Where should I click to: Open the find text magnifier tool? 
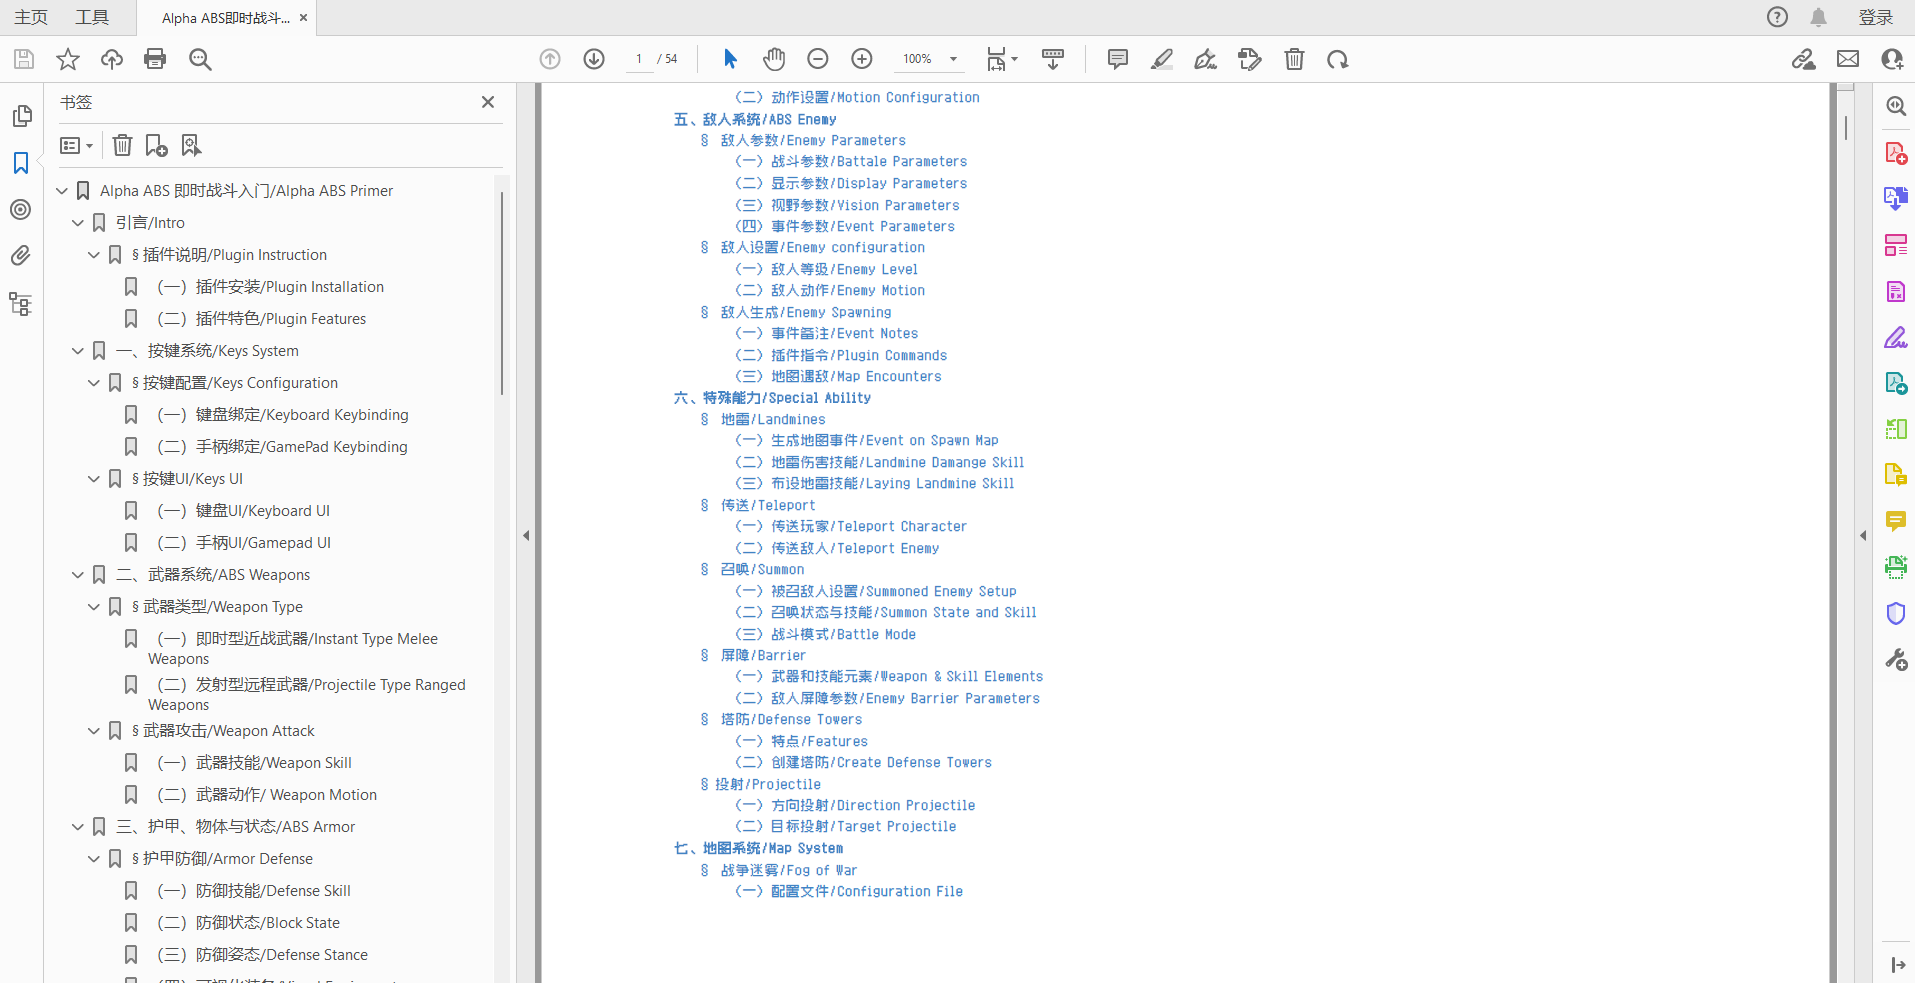tap(200, 59)
